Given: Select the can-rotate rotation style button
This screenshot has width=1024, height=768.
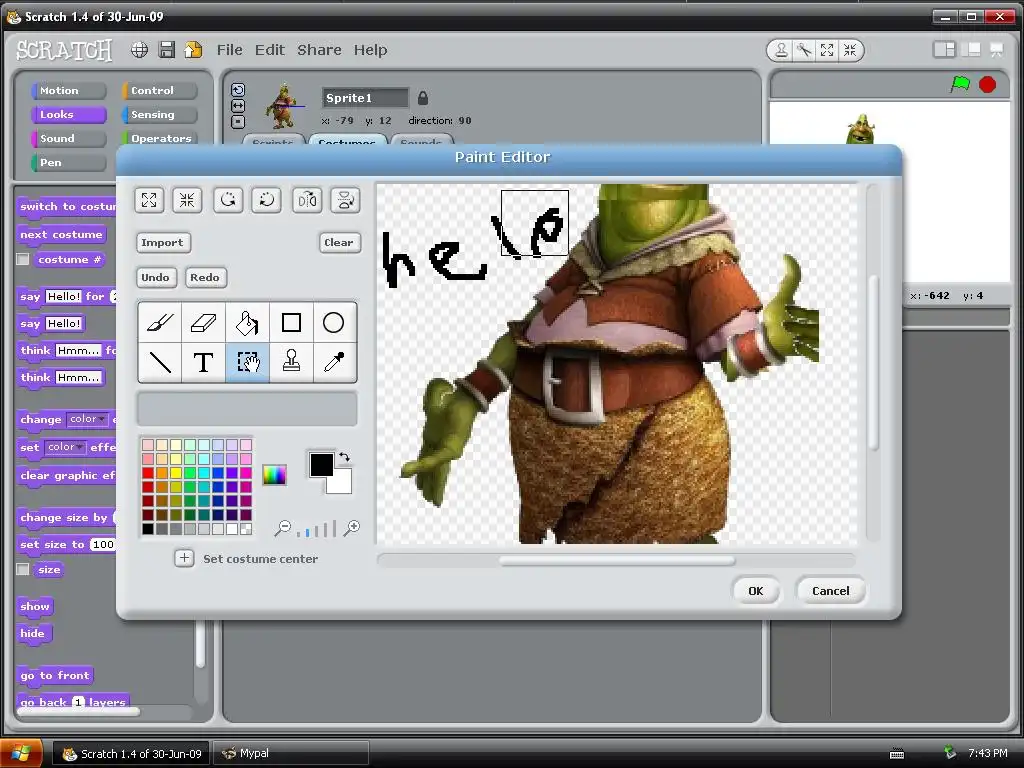Looking at the screenshot, I should click(x=238, y=90).
